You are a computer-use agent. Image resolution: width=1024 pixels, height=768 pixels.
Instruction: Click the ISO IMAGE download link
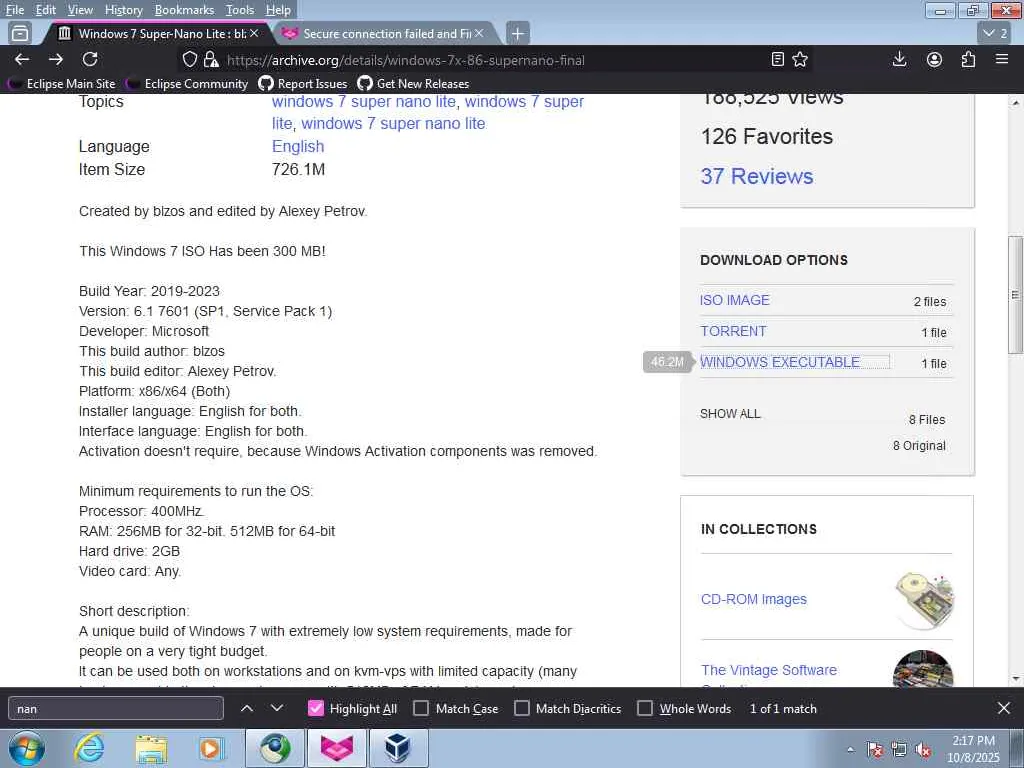click(x=735, y=300)
